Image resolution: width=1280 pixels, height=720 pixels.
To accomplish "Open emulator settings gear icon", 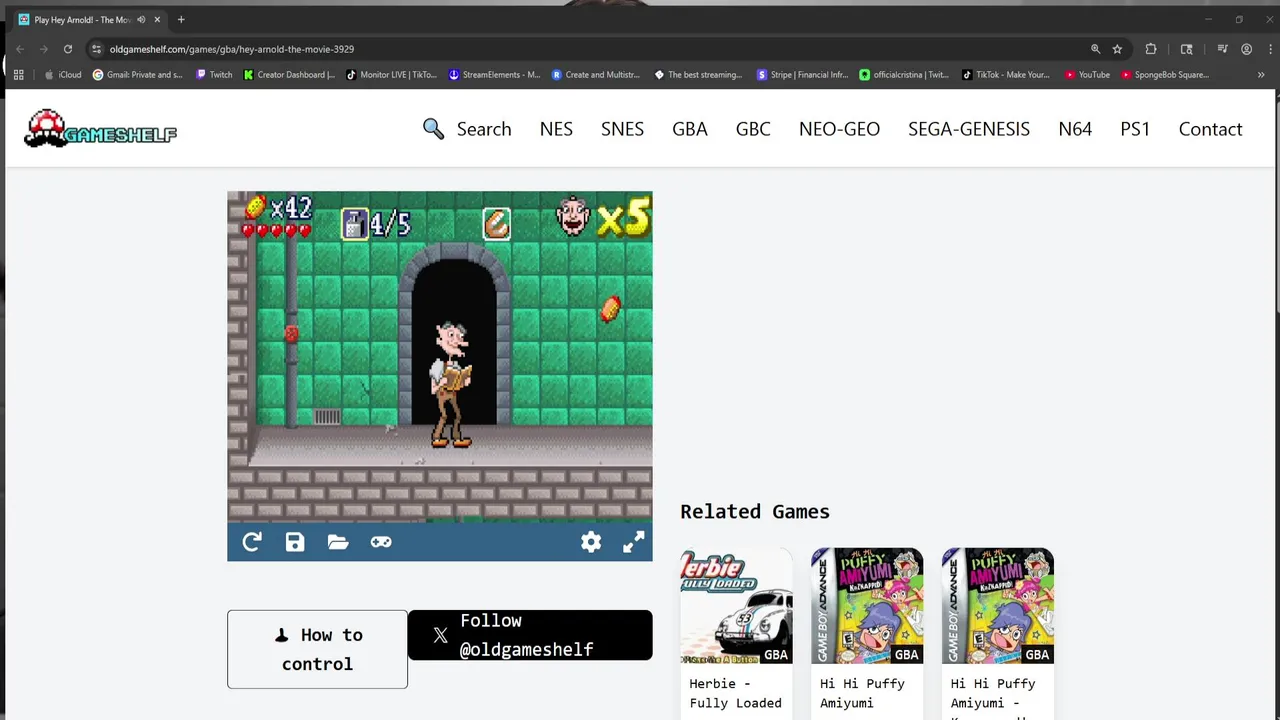I will coord(591,542).
